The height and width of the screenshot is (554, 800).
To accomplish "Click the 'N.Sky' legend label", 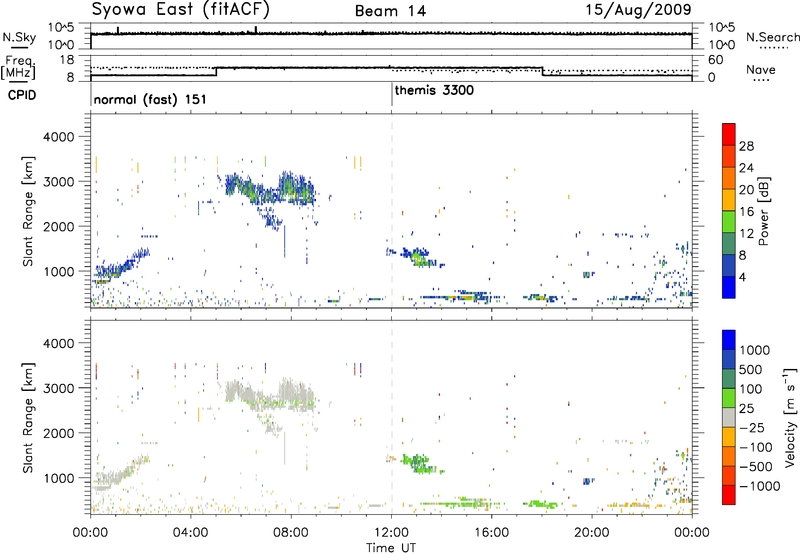I will (19, 37).
